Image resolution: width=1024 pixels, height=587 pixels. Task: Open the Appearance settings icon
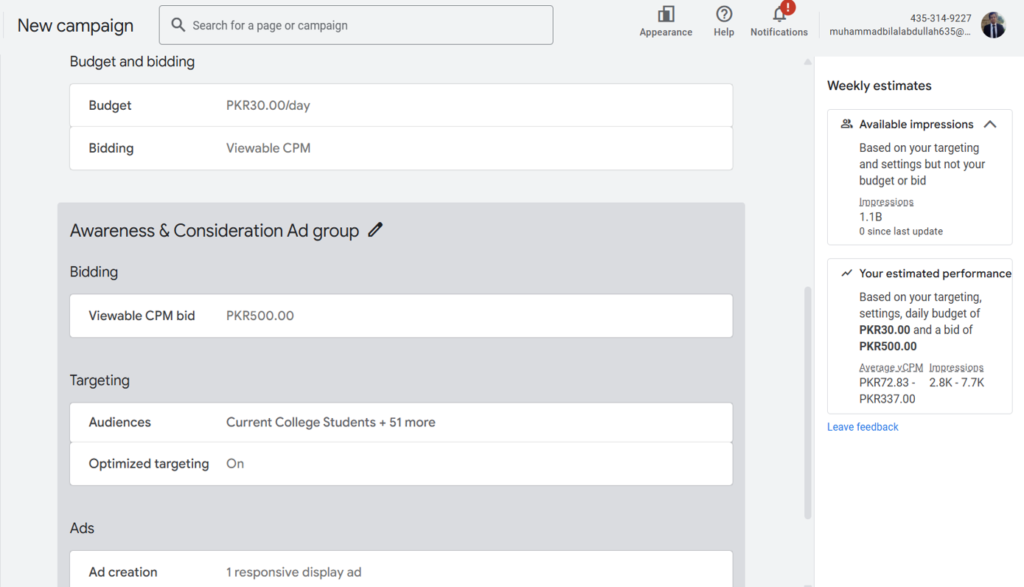665,14
